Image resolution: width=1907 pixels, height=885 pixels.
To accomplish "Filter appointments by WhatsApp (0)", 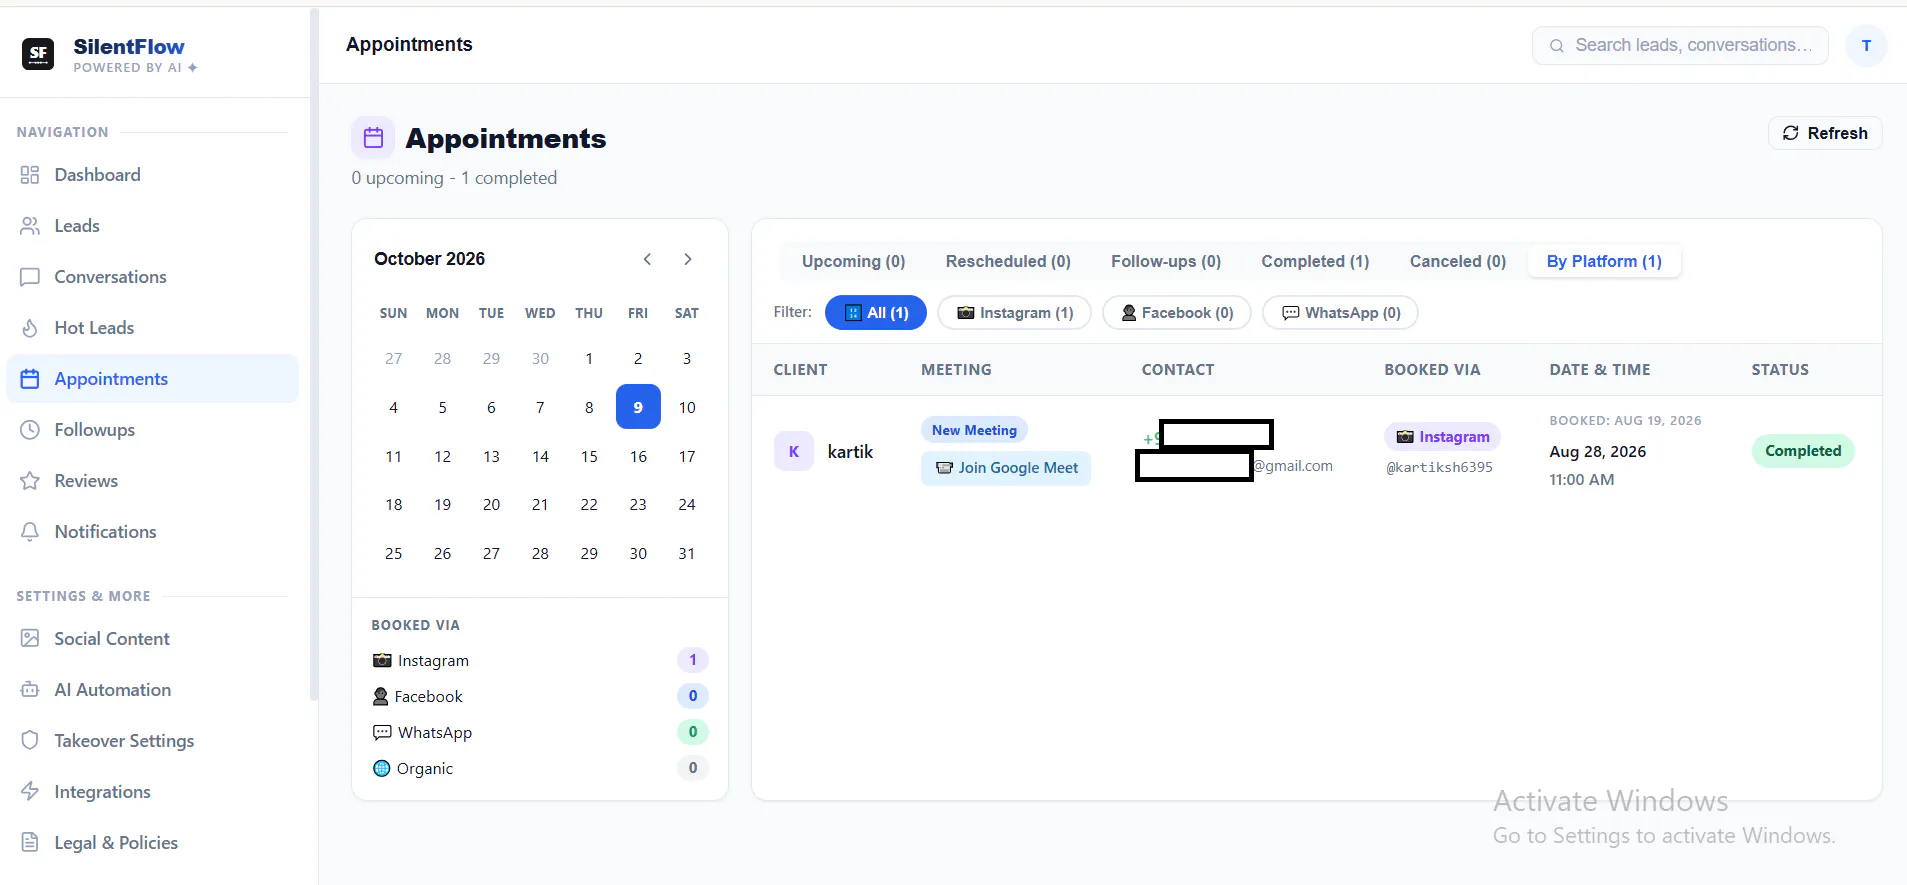I will coord(1340,313).
